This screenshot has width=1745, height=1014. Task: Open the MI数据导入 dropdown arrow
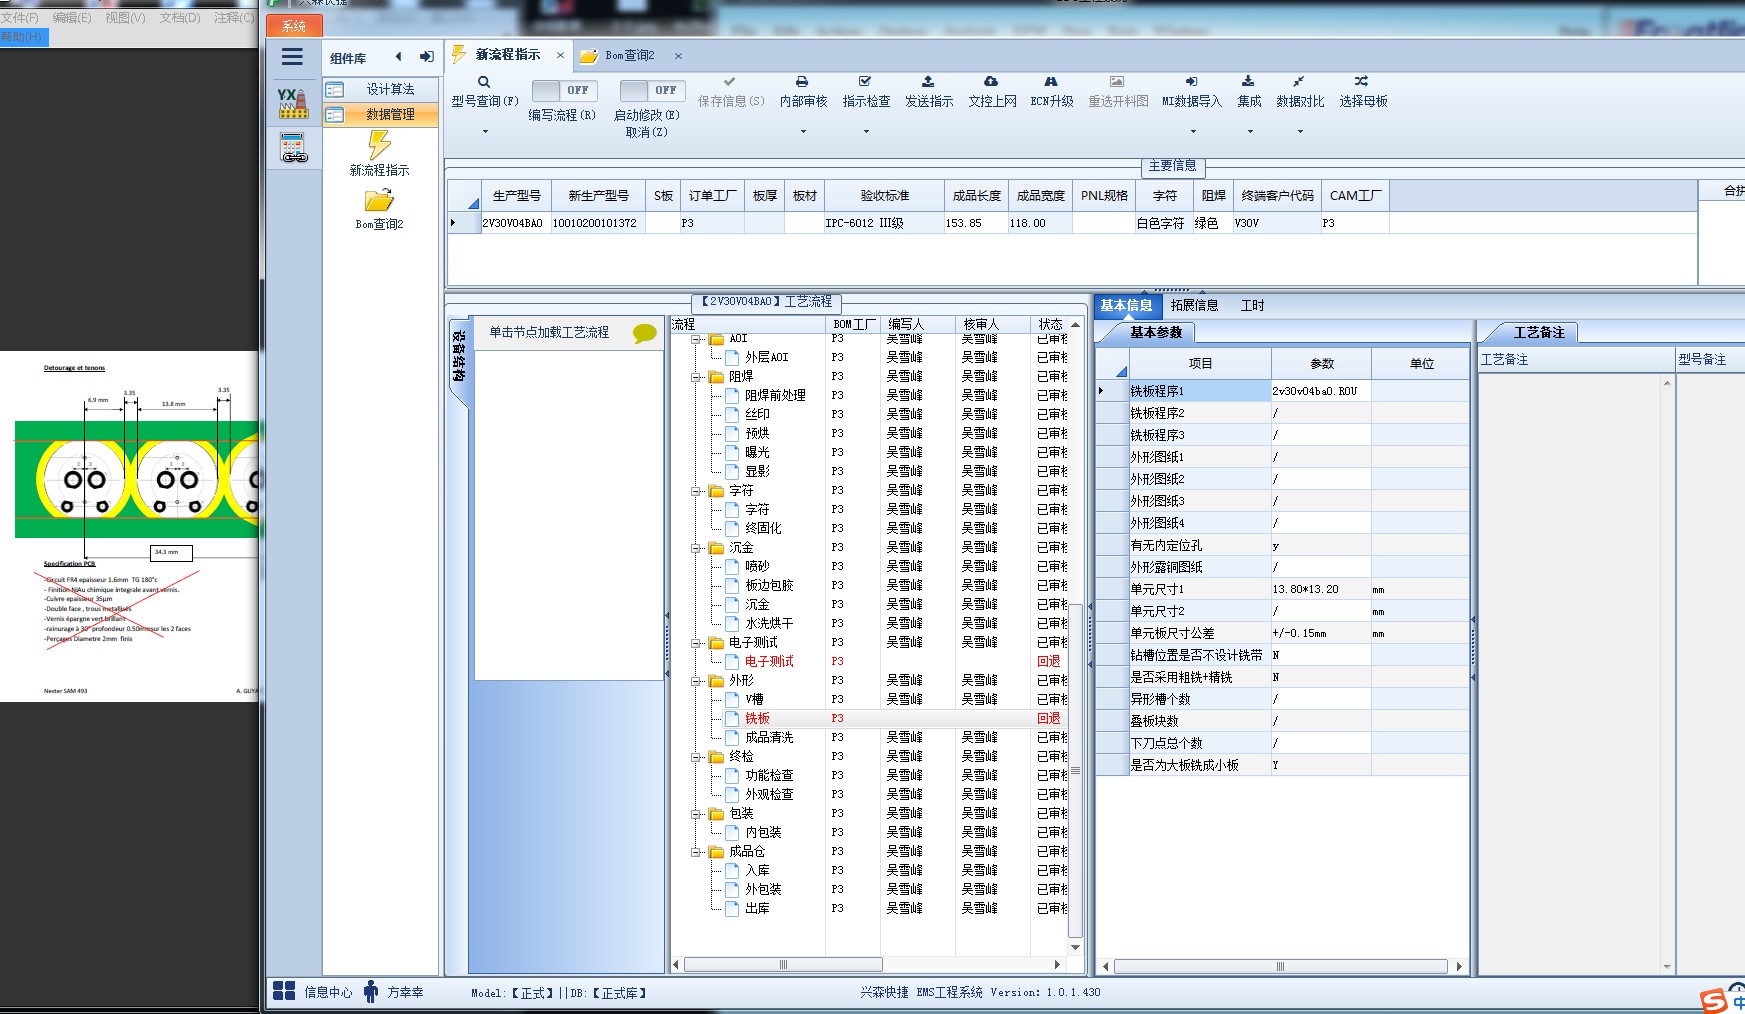1192,132
